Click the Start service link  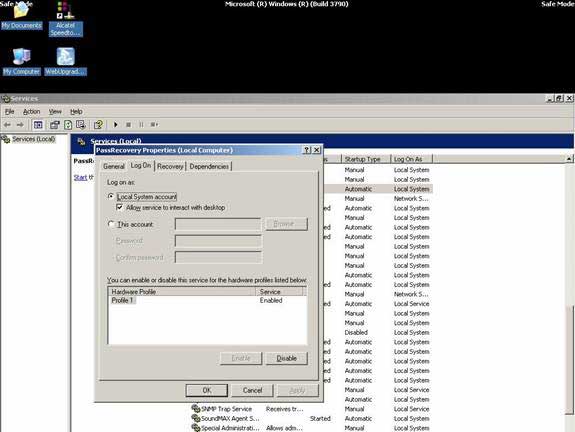(80, 177)
